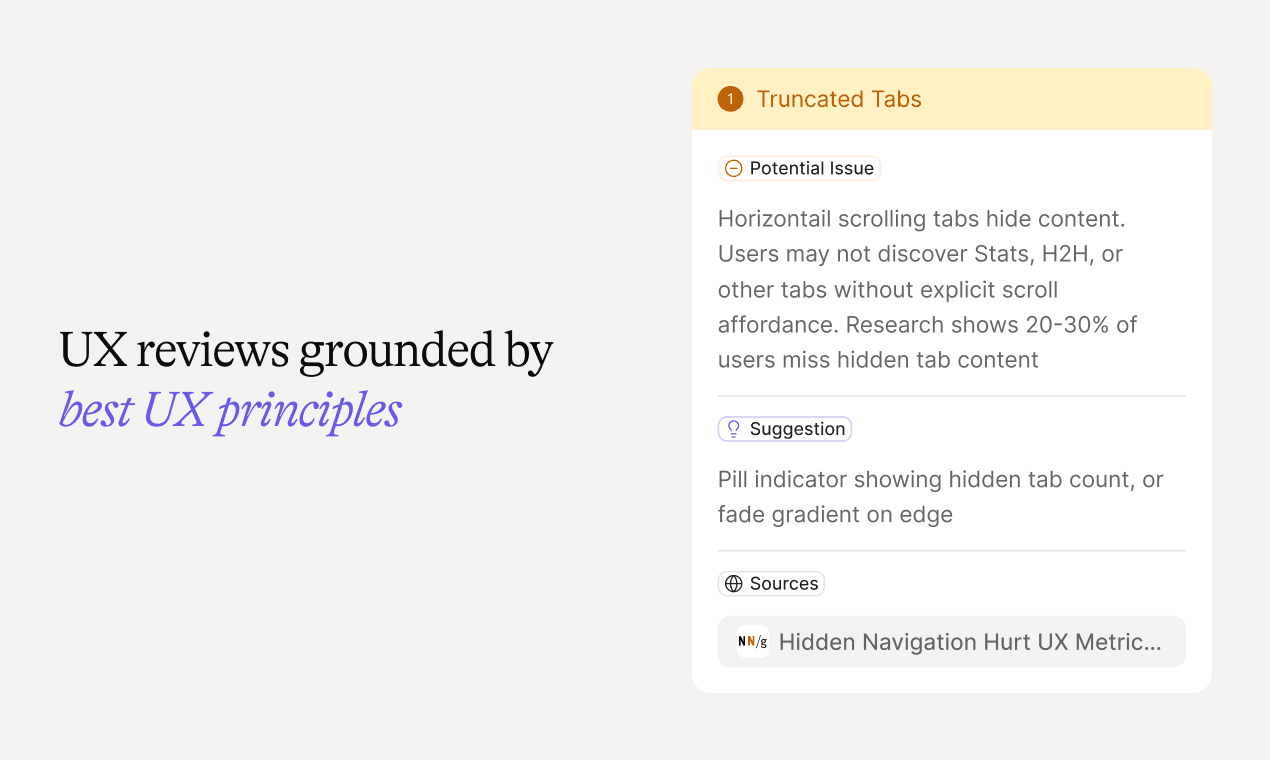Click the best UX principles italic text
This screenshot has height=760, width=1270.
pyautogui.click(x=229, y=410)
